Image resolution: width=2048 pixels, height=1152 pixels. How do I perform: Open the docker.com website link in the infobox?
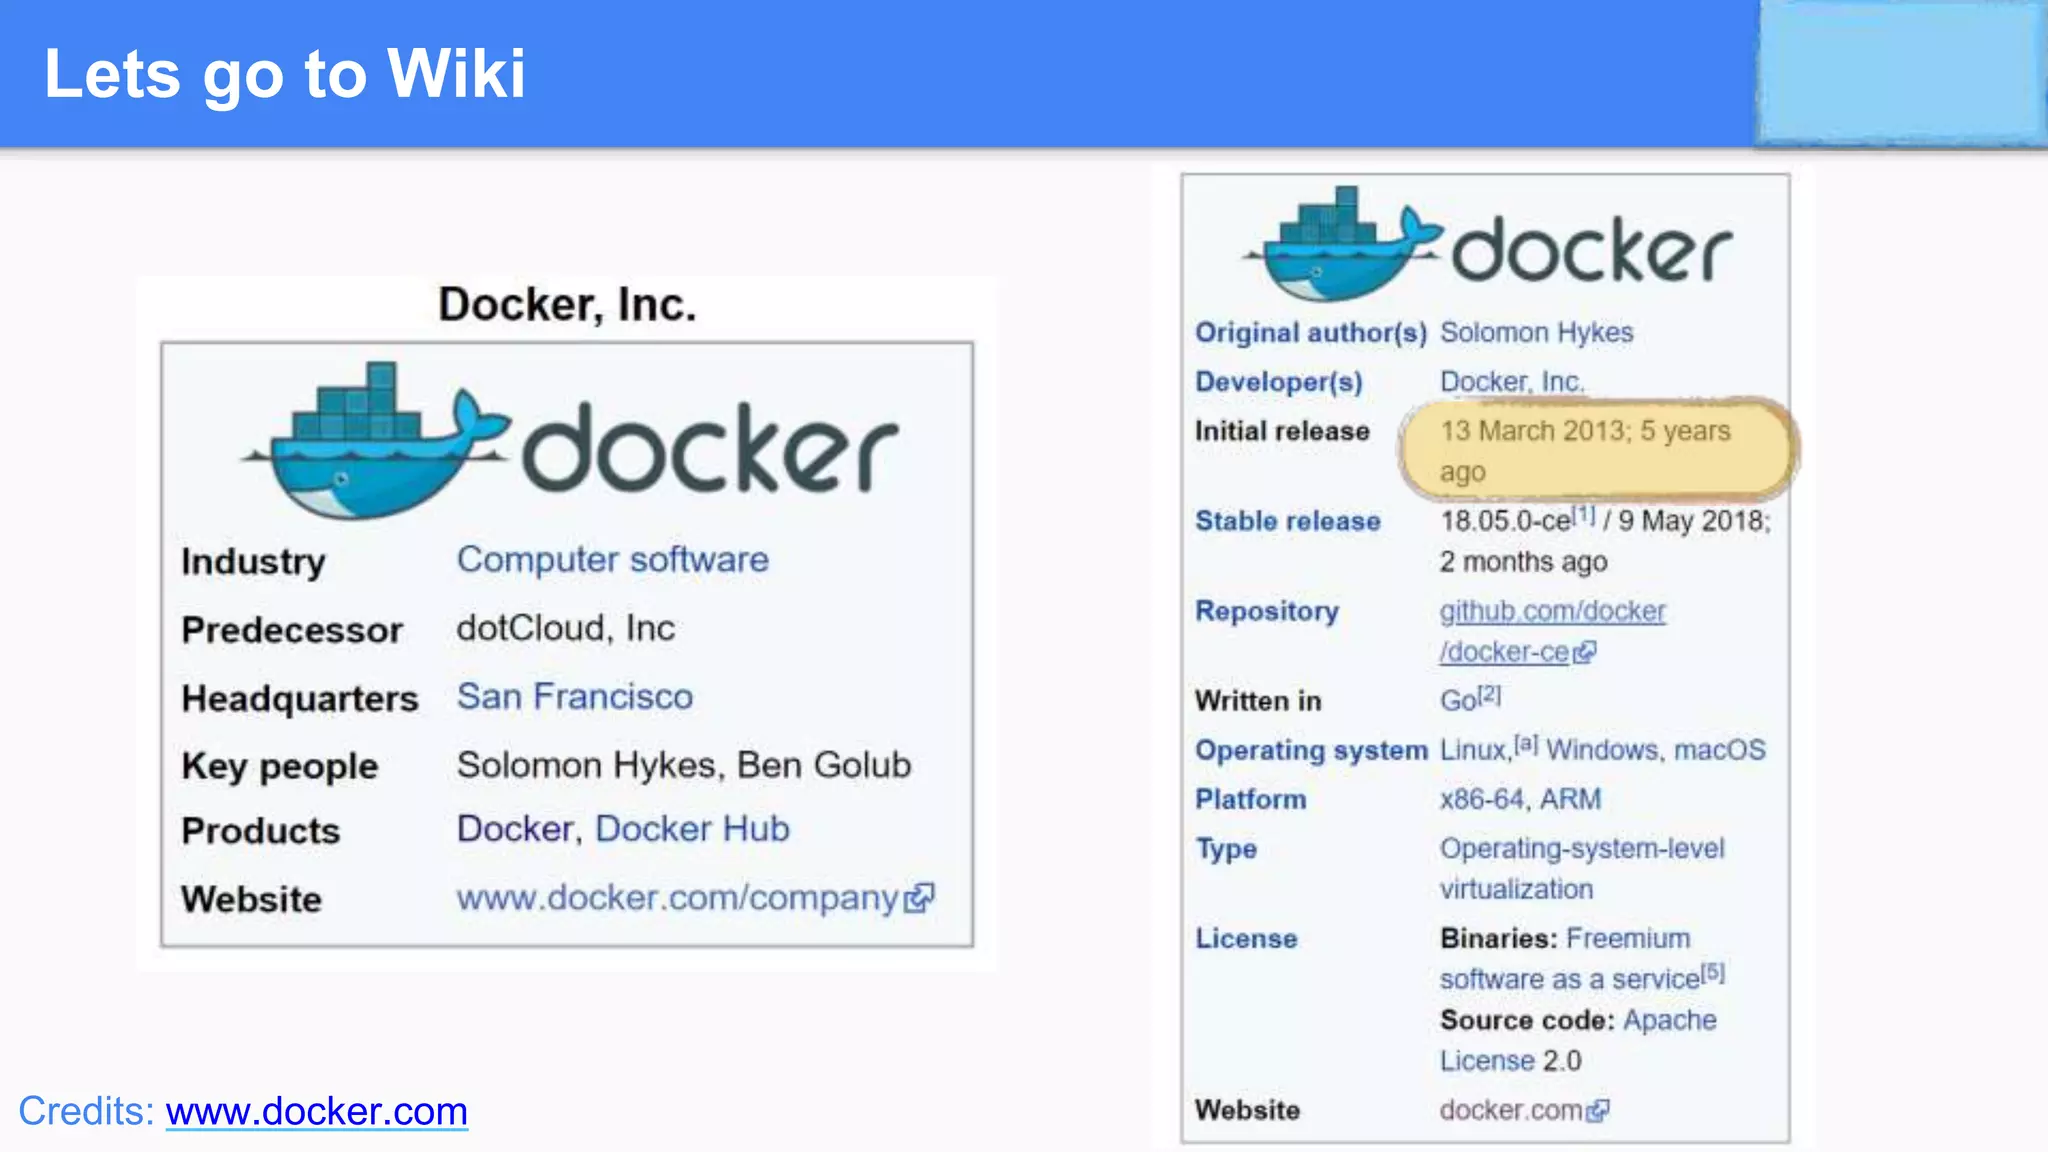coord(1511,1110)
